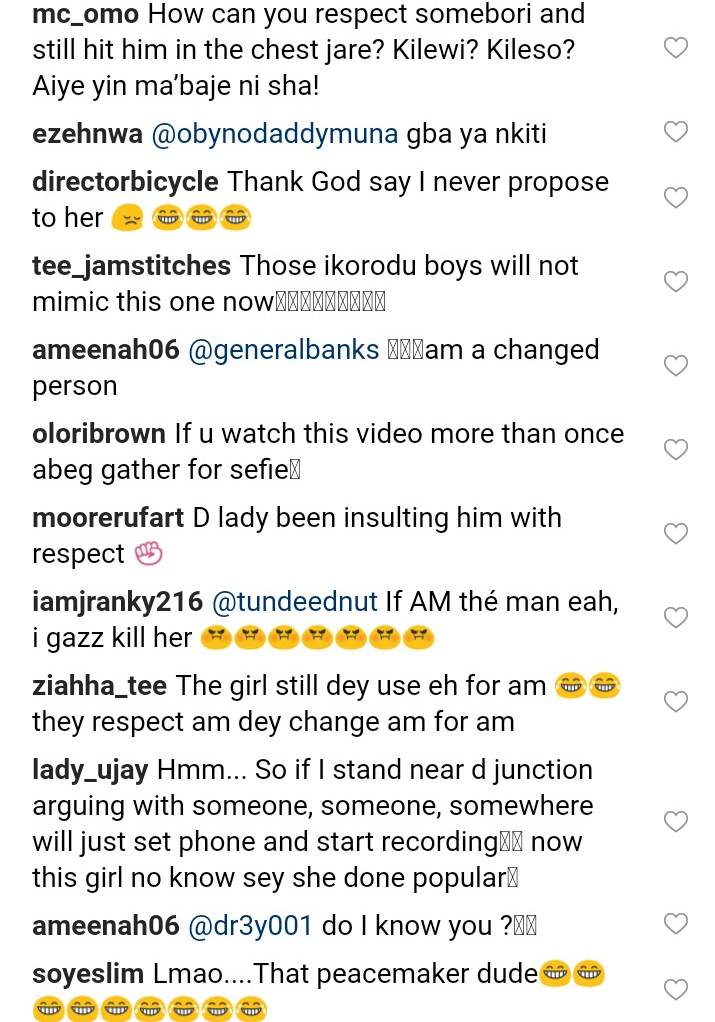Heart tee_jamstitches' ikorodu boys comment

tap(676, 282)
